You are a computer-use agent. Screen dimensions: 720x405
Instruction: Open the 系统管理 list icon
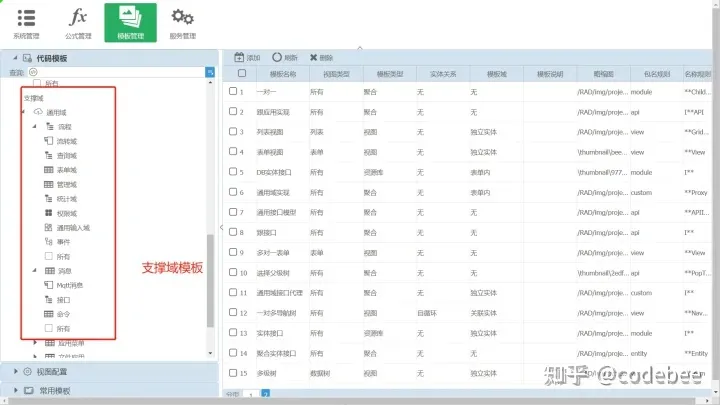tap(26, 18)
